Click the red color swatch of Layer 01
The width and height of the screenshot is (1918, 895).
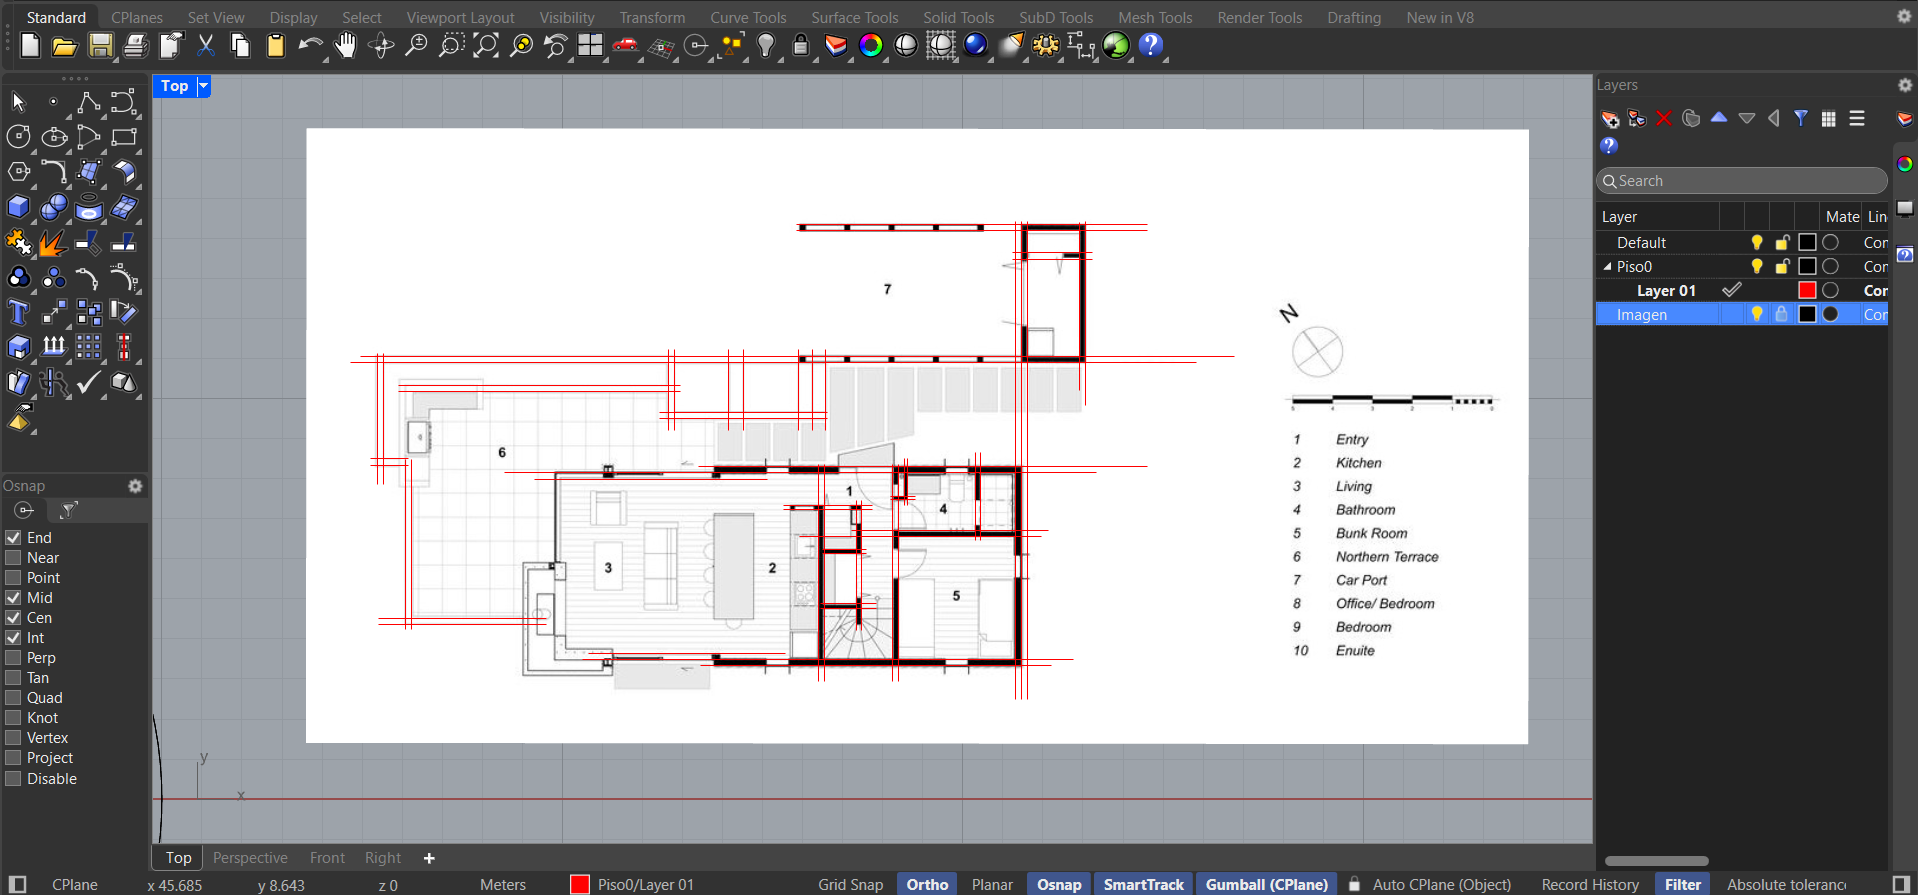(1806, 291)
